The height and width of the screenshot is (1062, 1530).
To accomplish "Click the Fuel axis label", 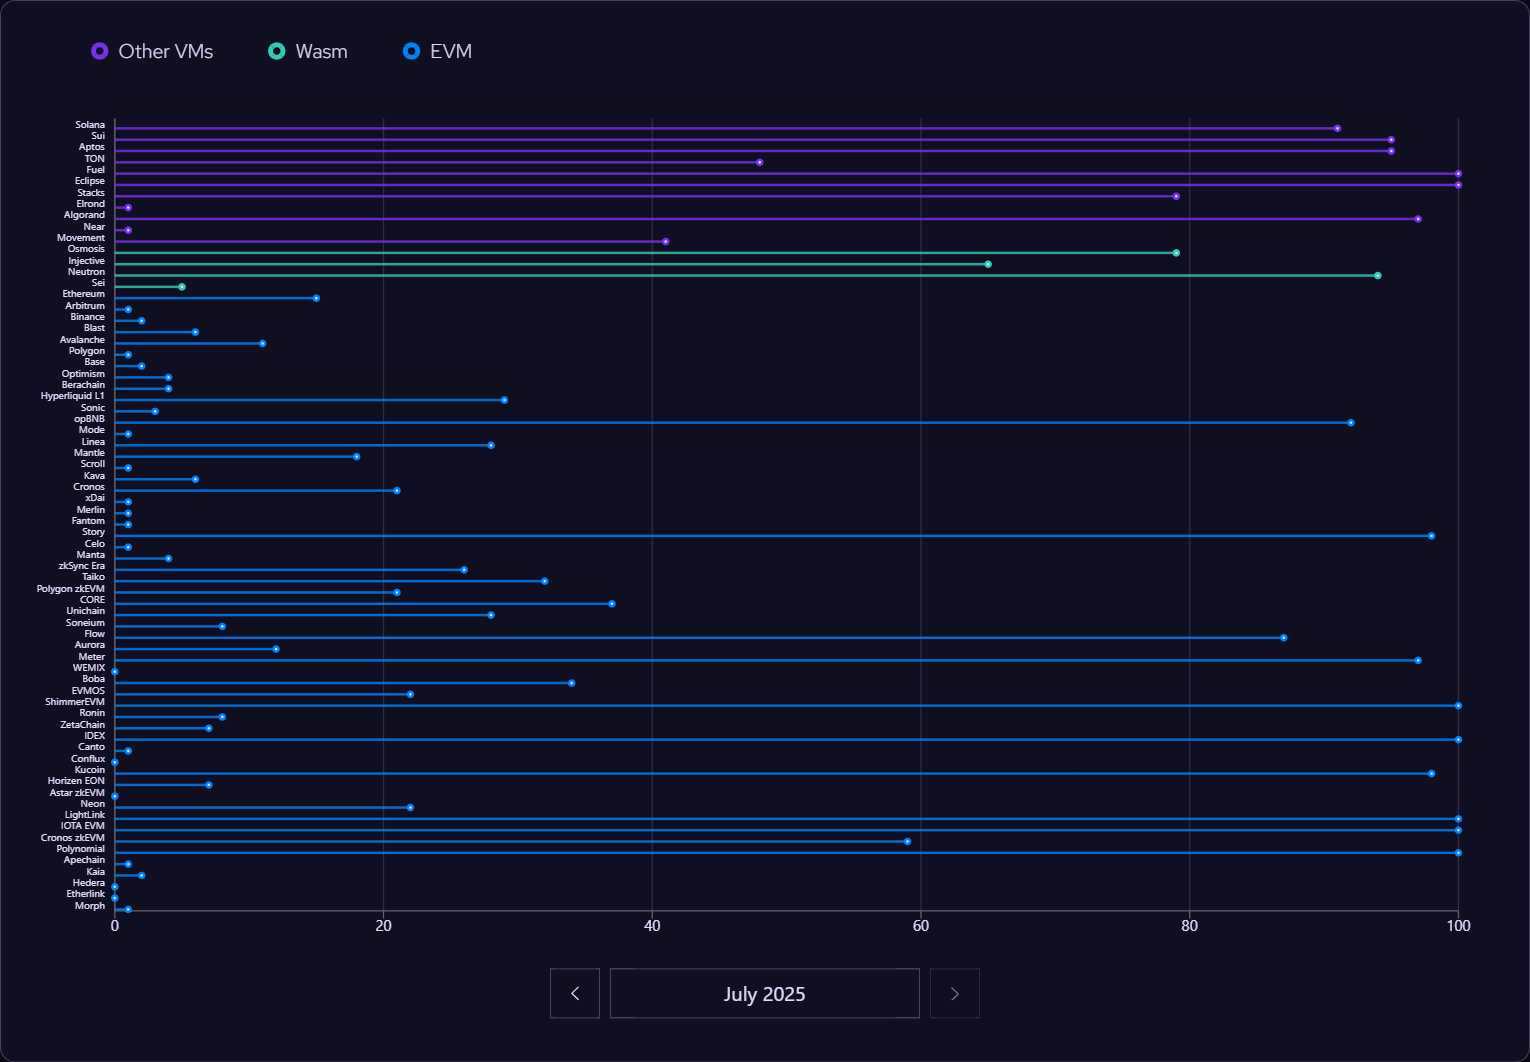I will point(96,170).
